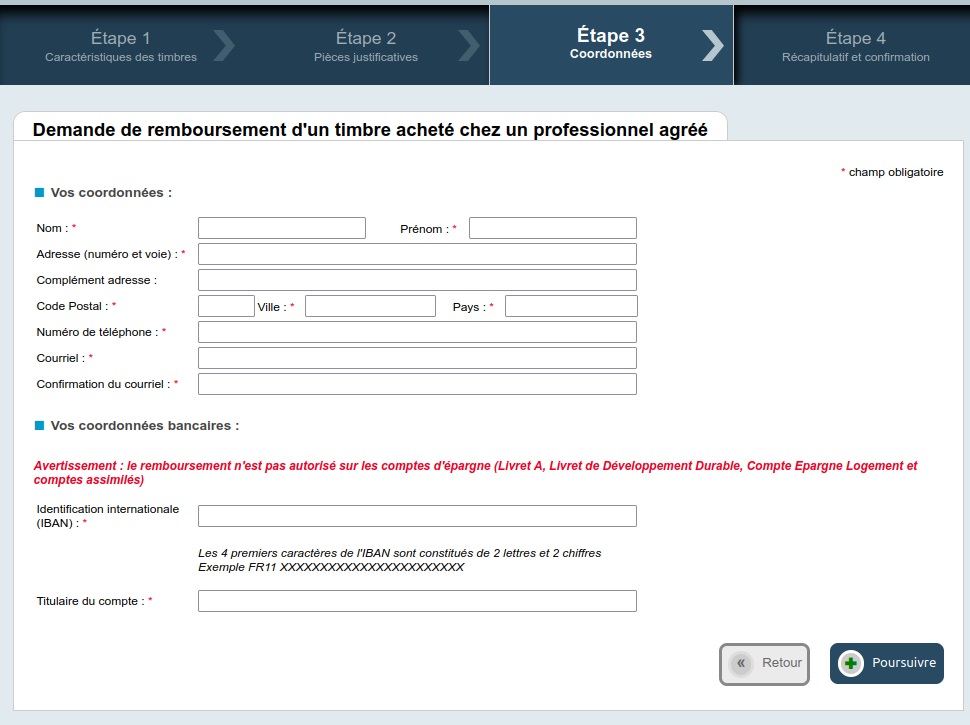Click the Retour button
970x725 pixels.
coord(764,664)
